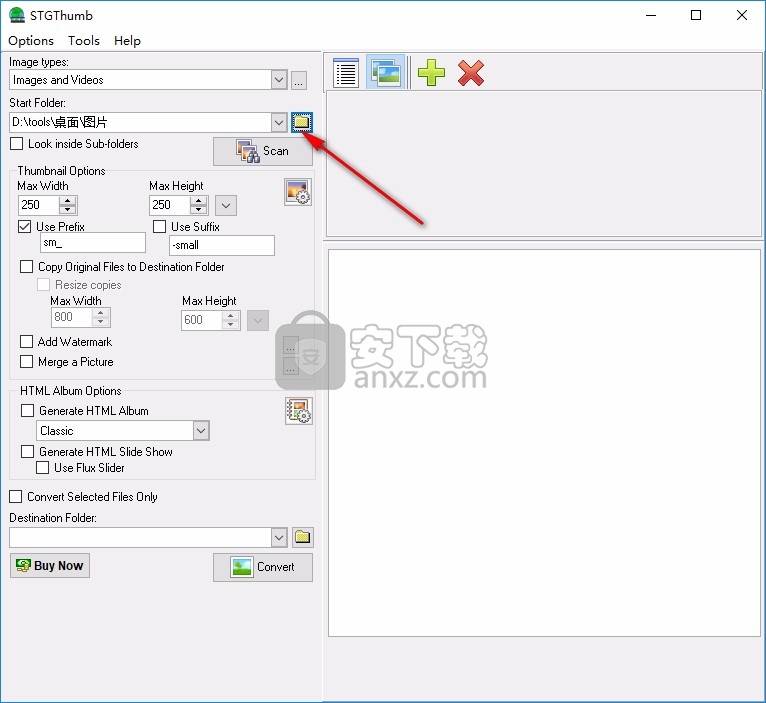766x703 pixels.
Task: Switch to thumbnail view in toolbar
Action: point(385,73)
